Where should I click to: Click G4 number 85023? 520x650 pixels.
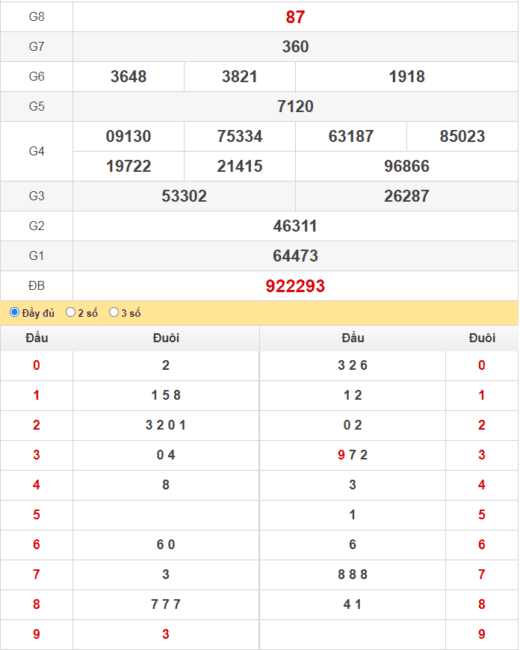coord(462,136)
